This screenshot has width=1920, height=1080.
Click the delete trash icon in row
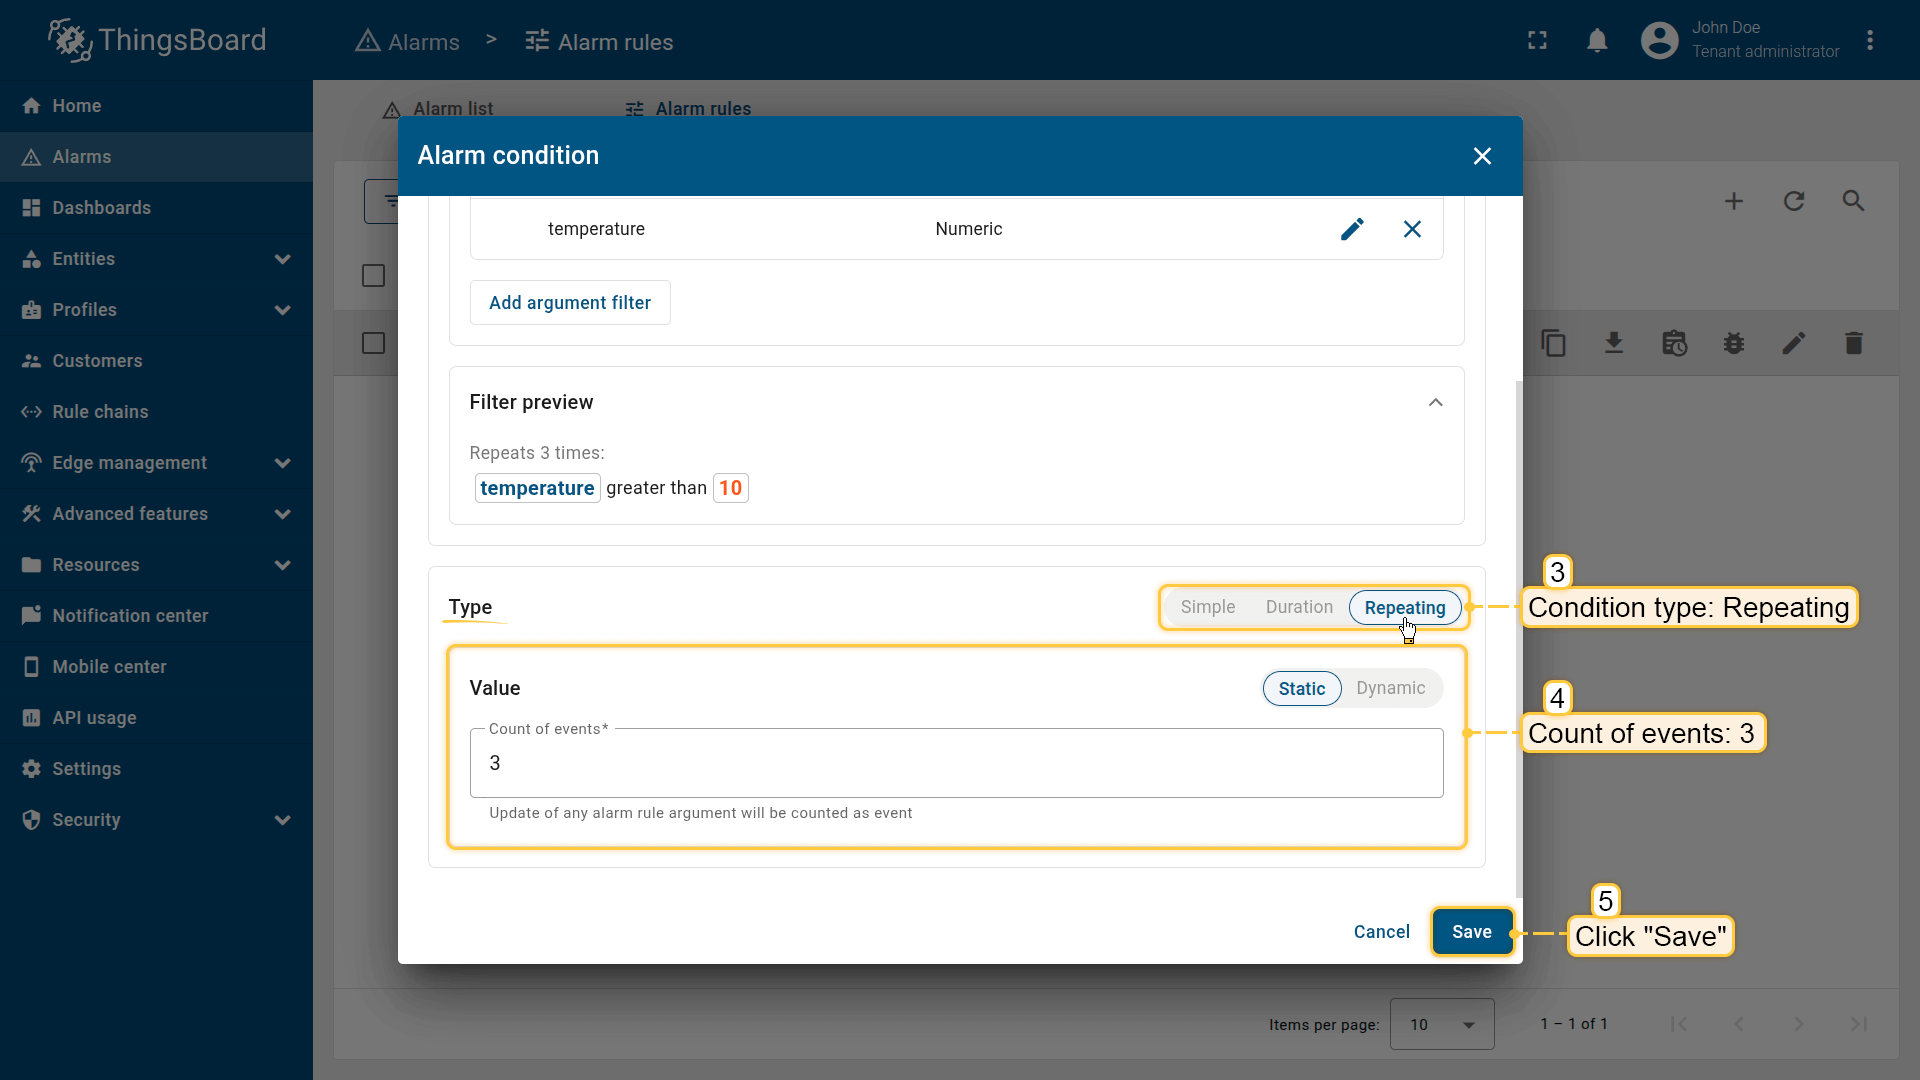[1853, 344]
